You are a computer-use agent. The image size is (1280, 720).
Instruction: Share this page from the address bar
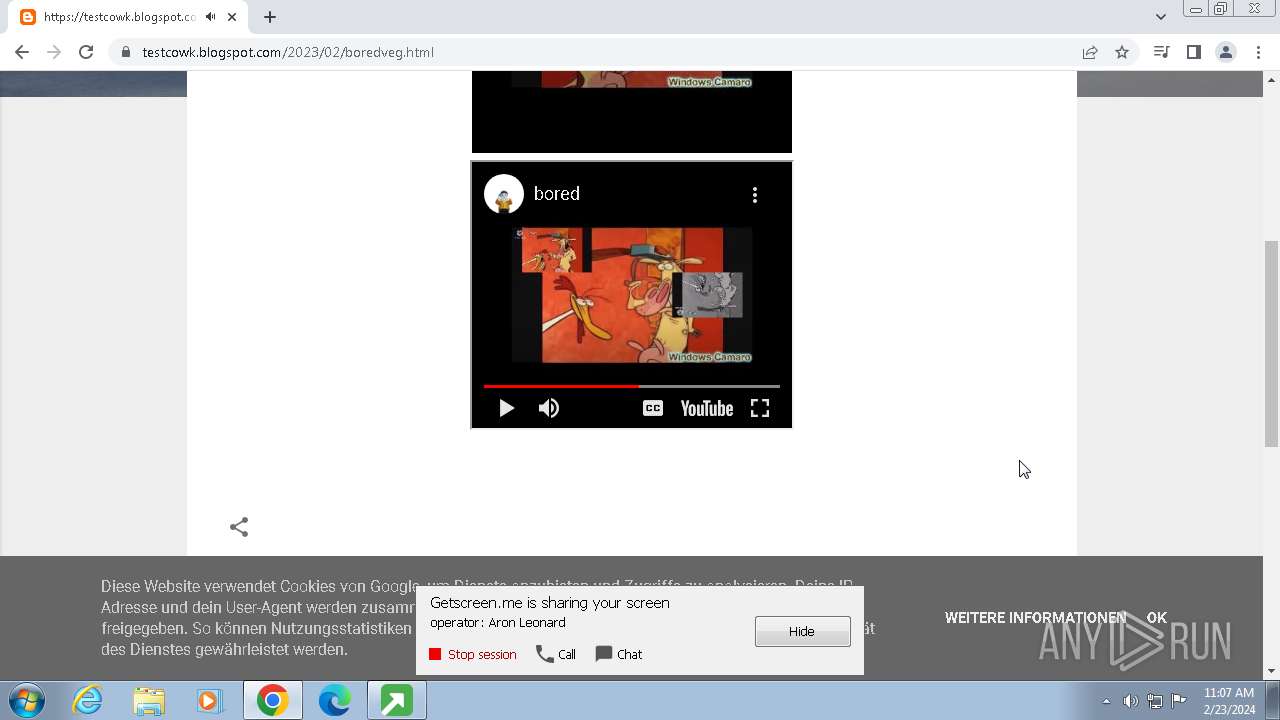(1090, 52)
